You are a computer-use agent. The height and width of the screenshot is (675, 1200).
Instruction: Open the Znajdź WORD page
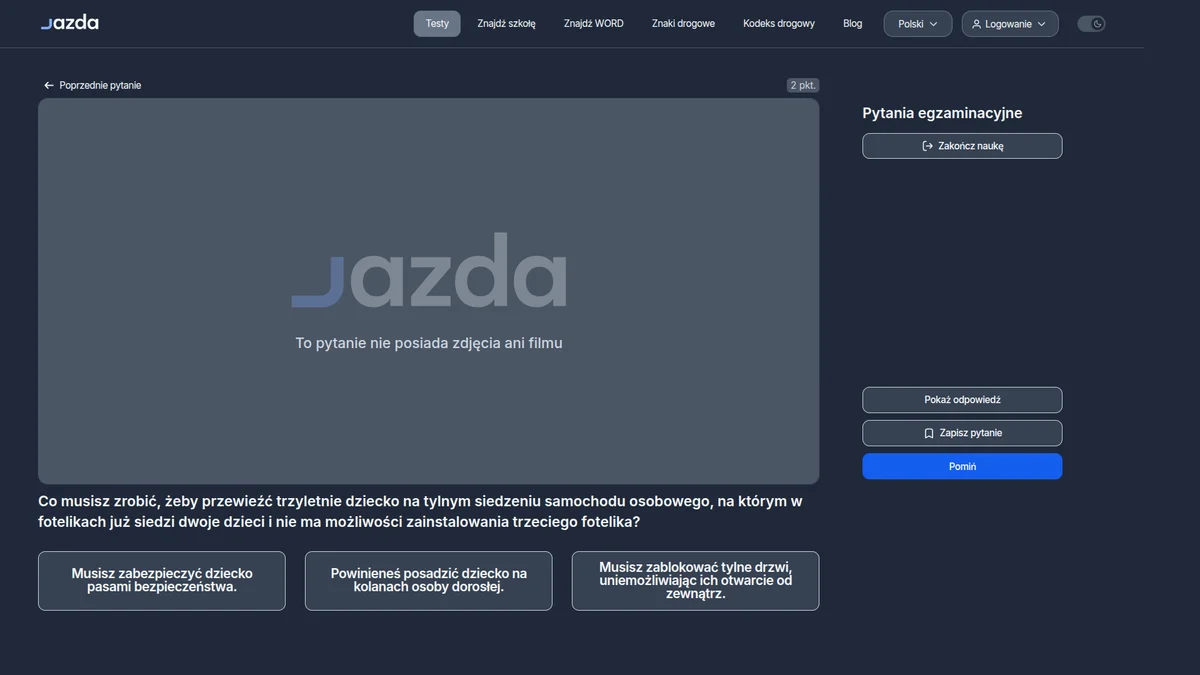(593, 24)
